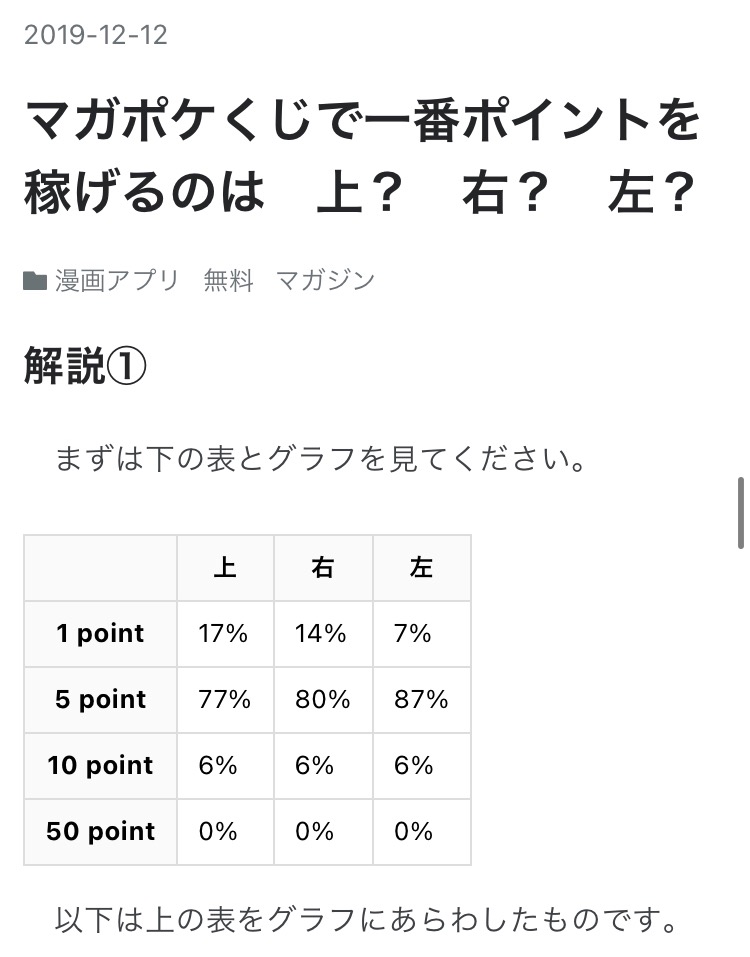
Task: Select the 80% table cell
Action: (x=322, y=700)
